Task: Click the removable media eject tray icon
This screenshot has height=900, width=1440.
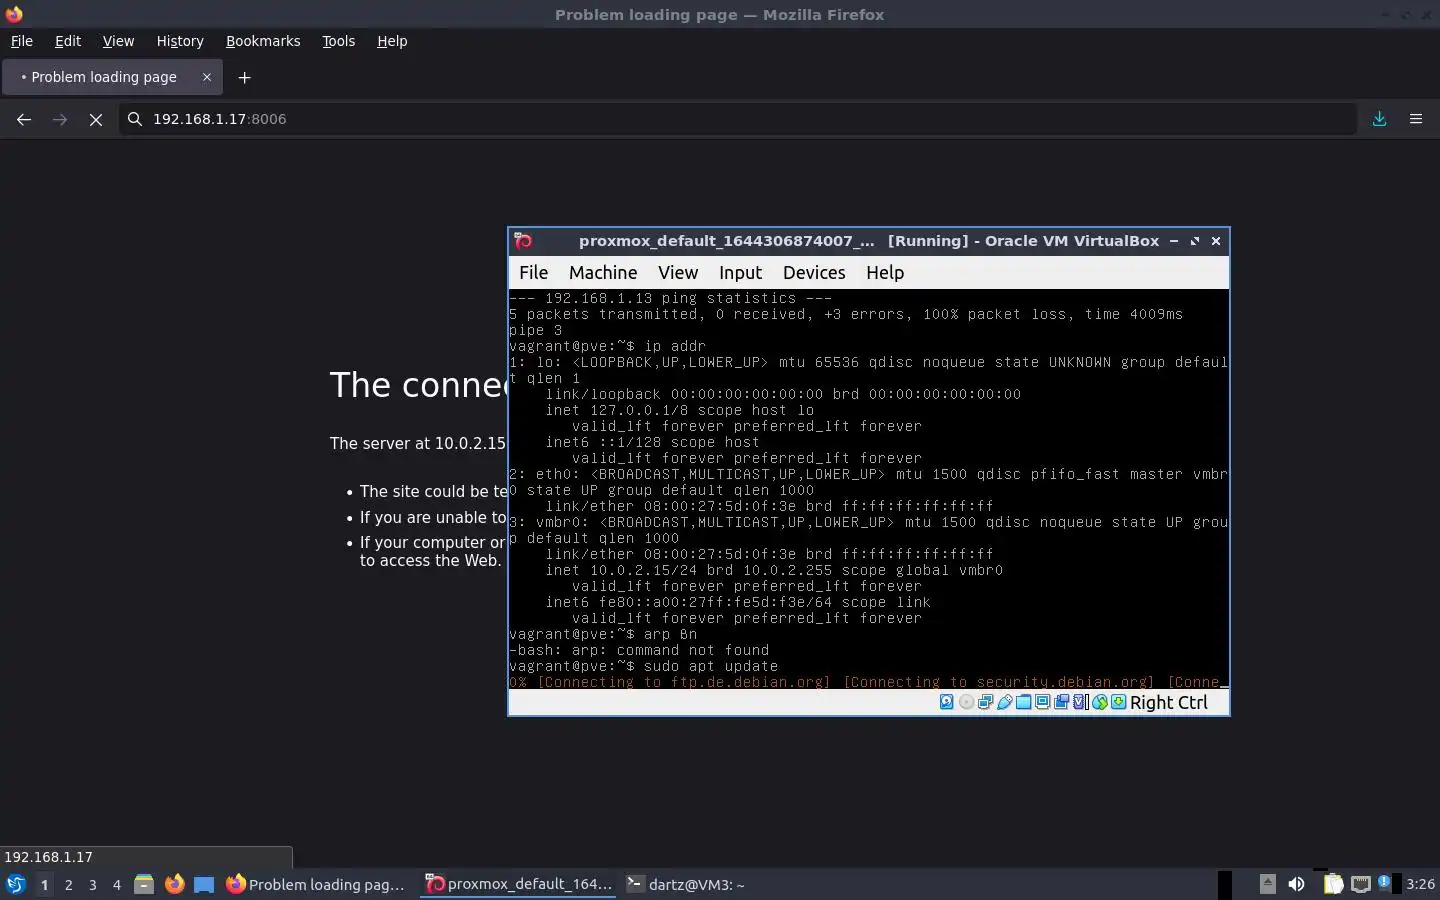Action: pyautogui.click(x=1268, y=884)
